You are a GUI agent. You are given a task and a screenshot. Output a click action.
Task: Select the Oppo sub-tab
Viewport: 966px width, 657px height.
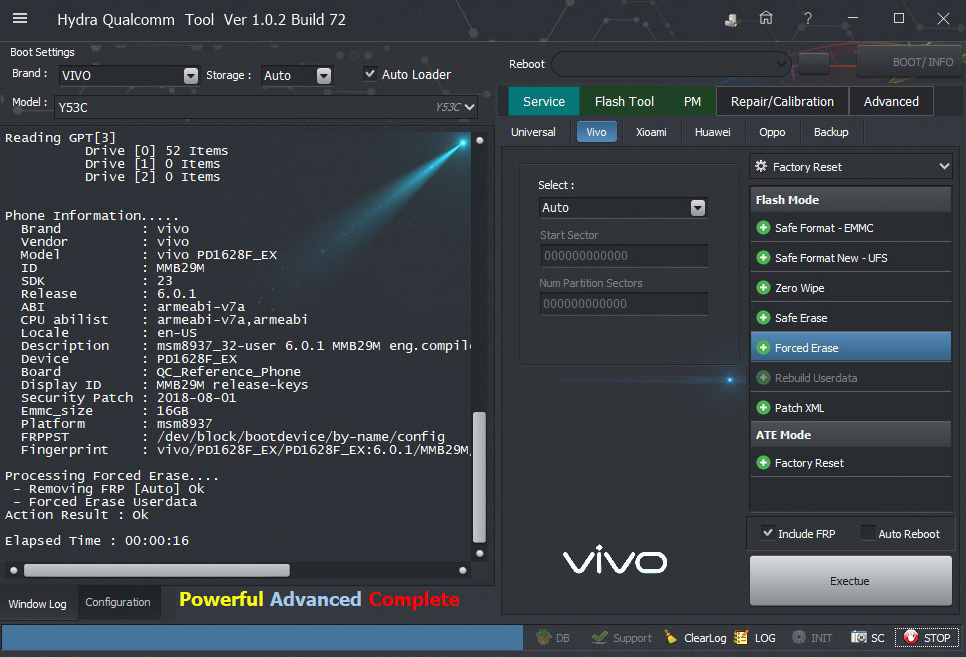tap(772, 132)
